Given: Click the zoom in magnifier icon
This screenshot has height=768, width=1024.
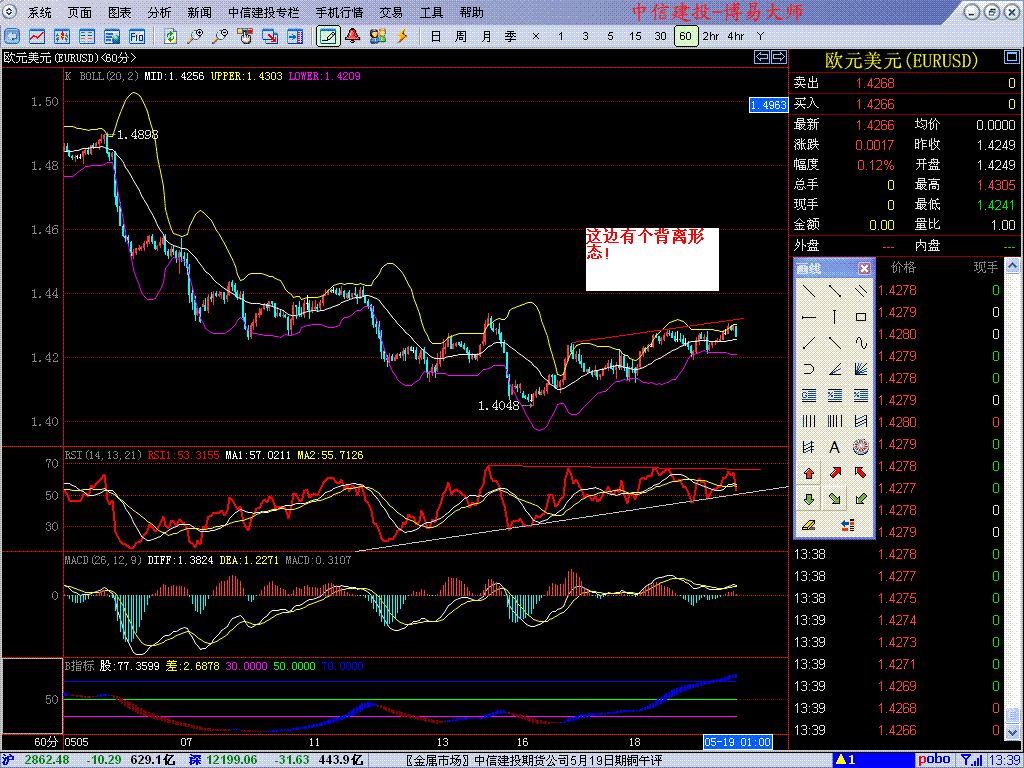Looking at the screenshot, I should [x=195, y=36].
